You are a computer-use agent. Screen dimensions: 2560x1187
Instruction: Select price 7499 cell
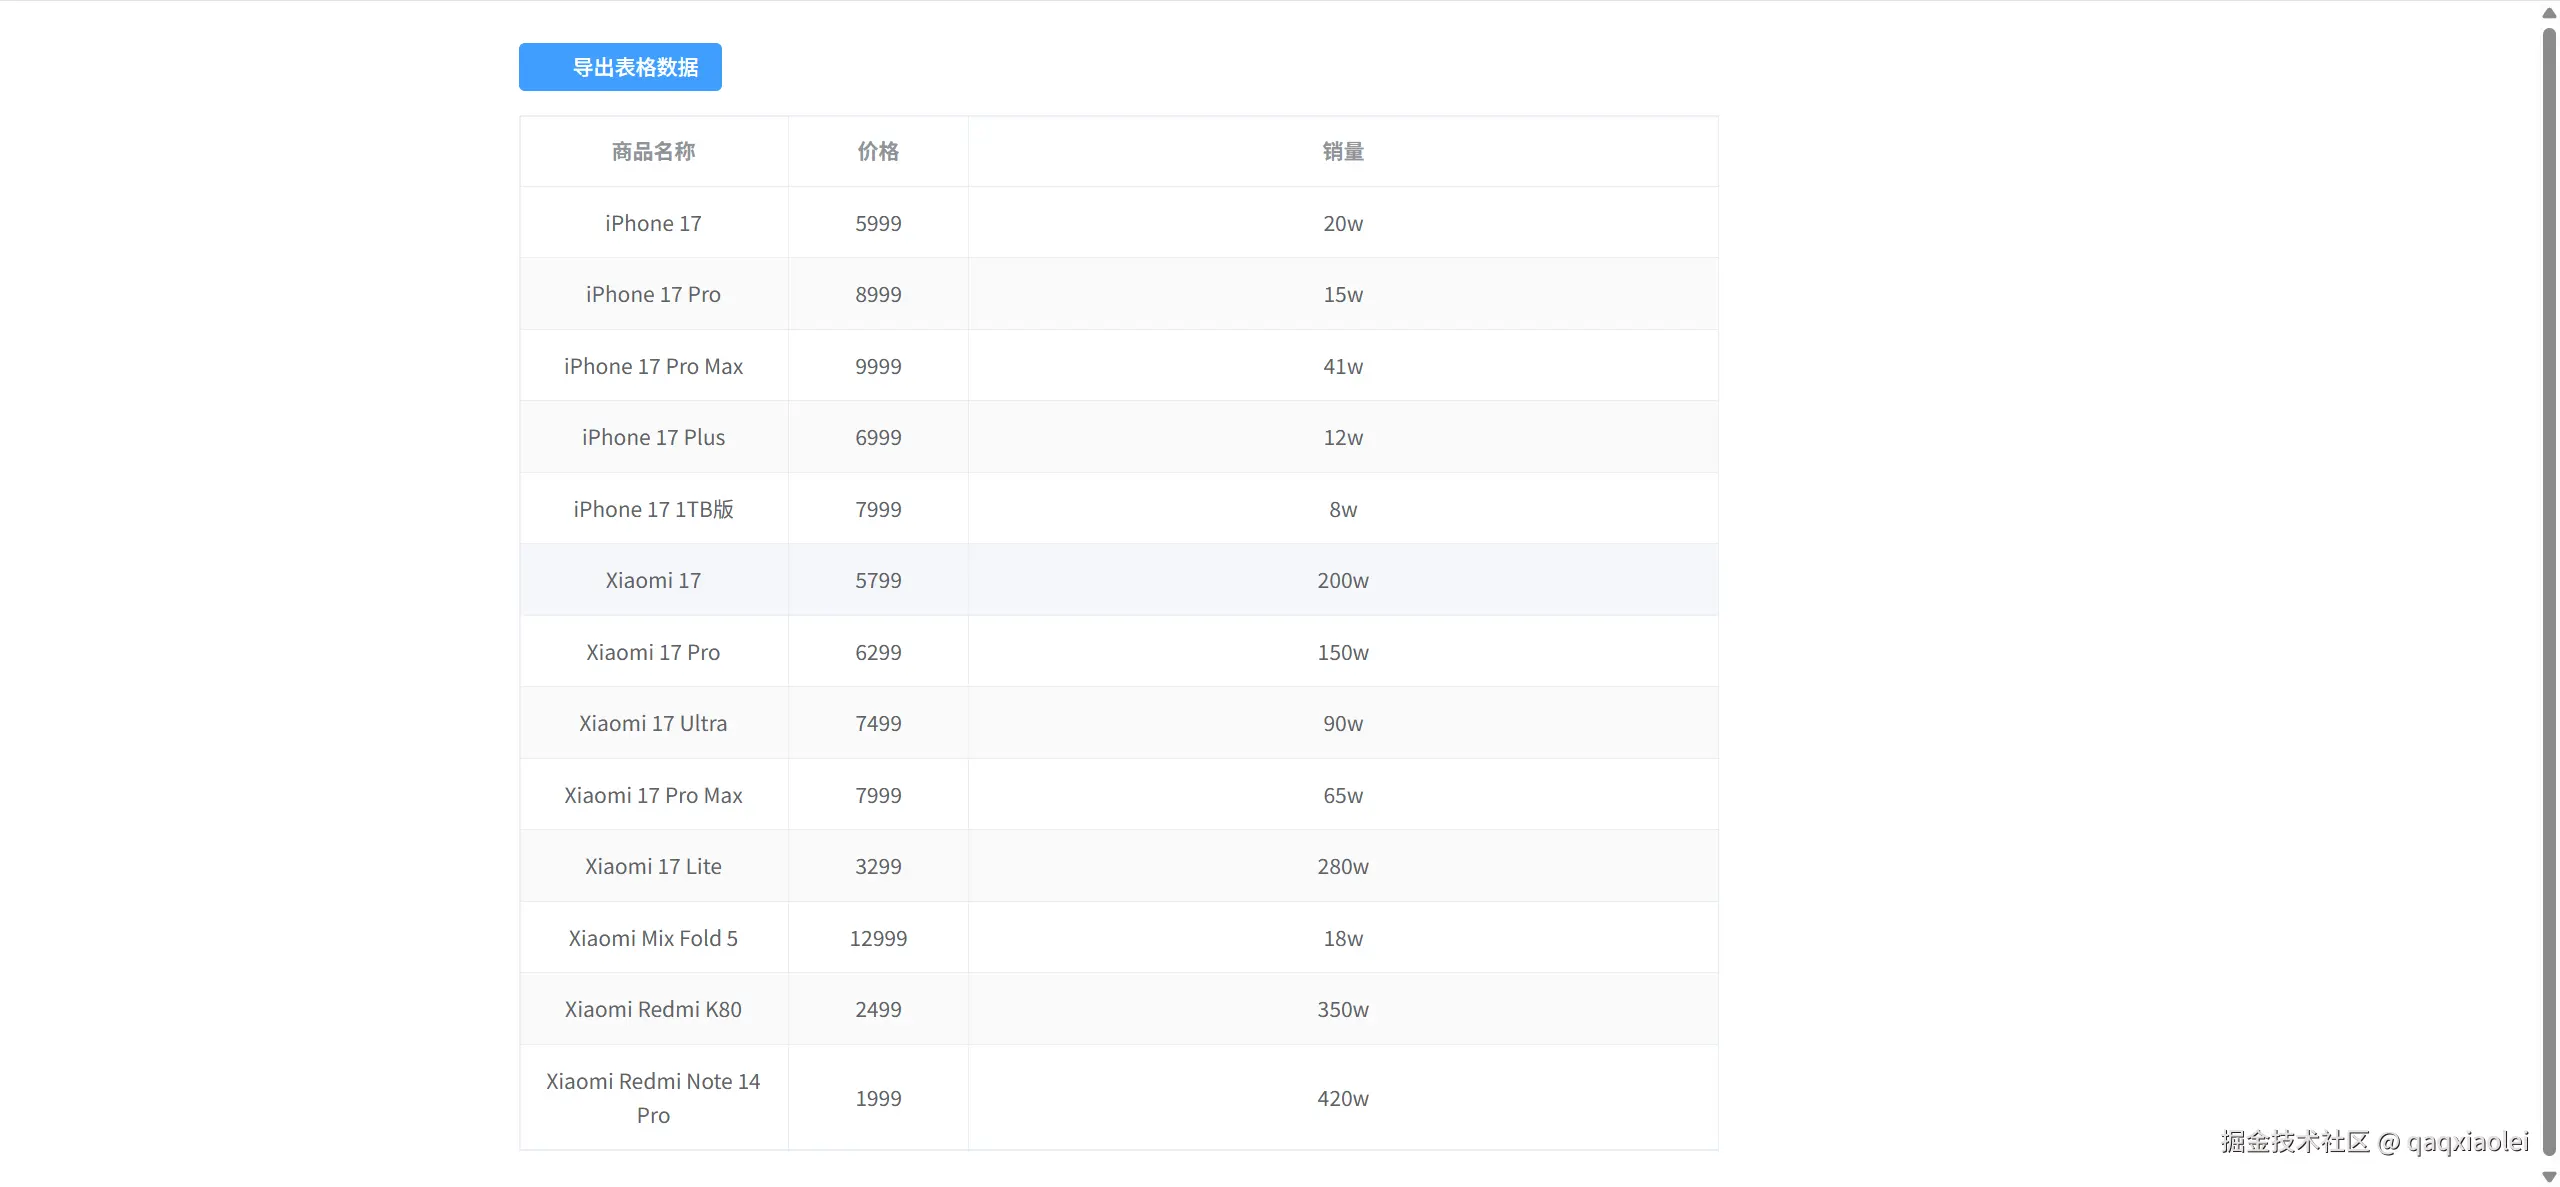click(x=878, y=723)
